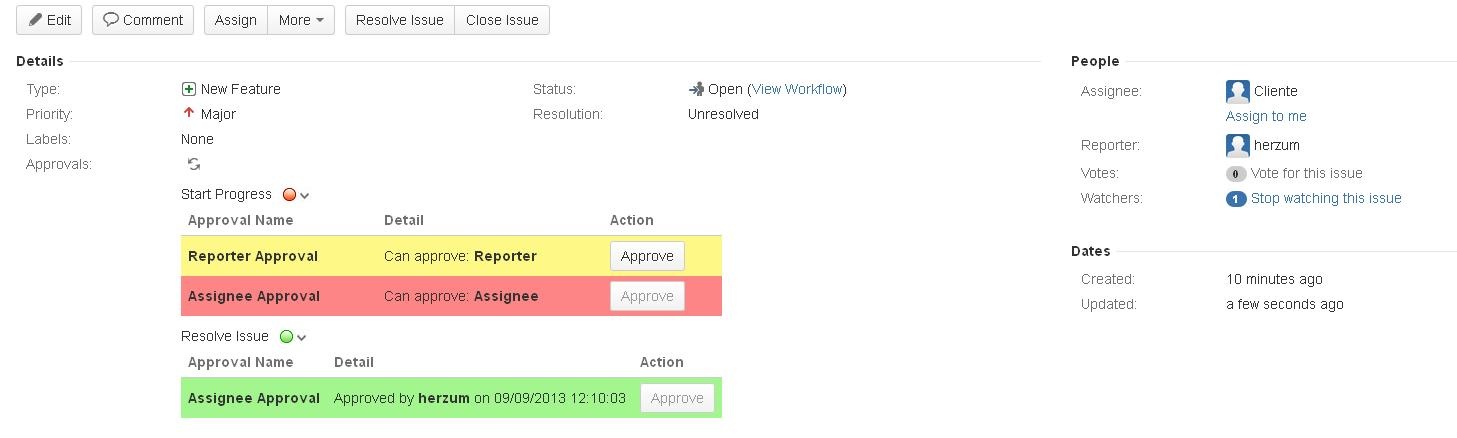
Task: Click the Assign button
Action: coord(236,20)
